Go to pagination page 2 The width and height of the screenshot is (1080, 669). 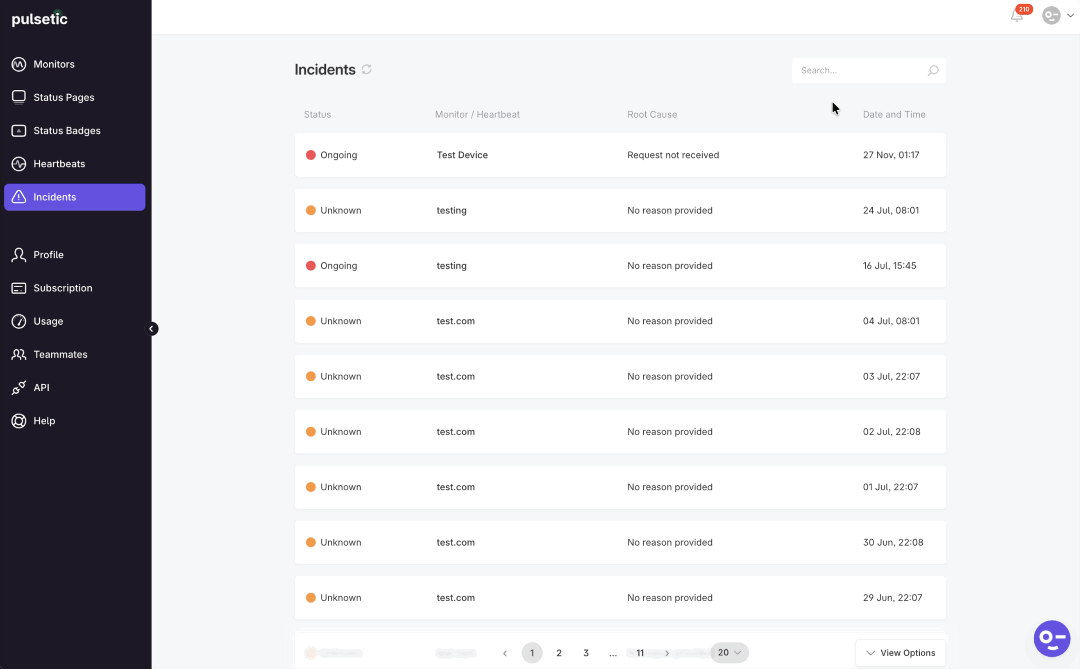coord(559,652)
